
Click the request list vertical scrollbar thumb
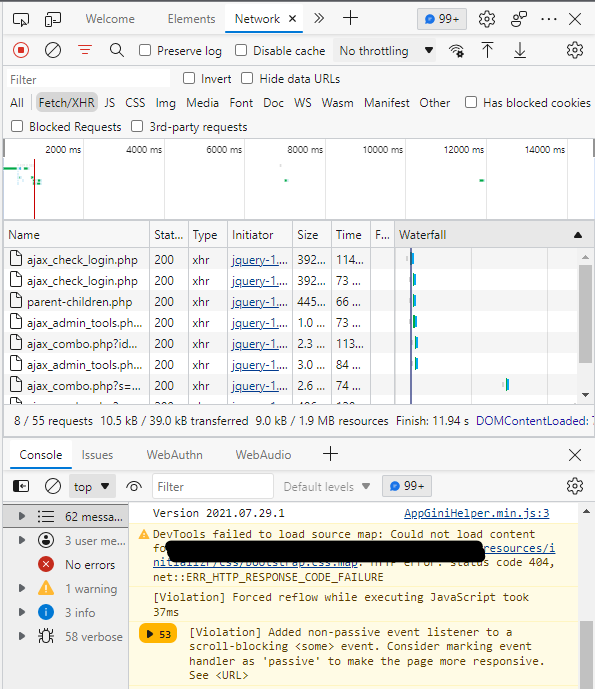585,314
